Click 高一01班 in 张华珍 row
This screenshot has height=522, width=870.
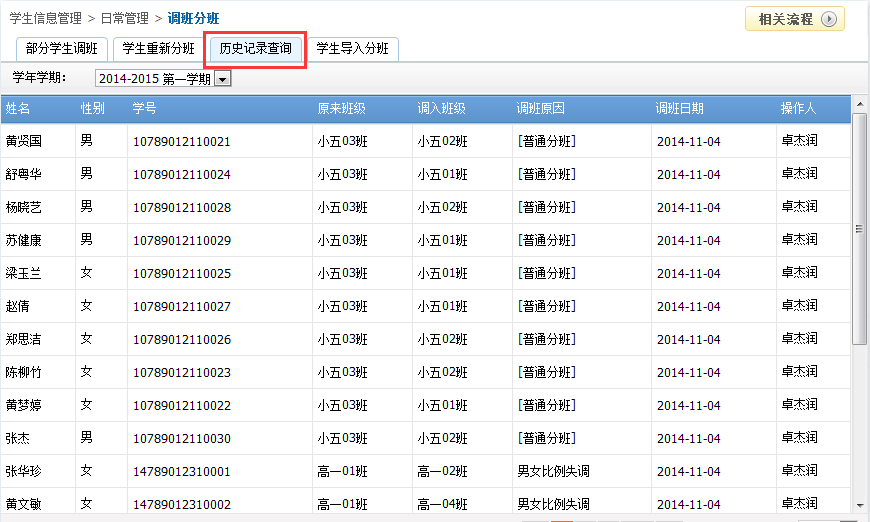coord(342,472)
